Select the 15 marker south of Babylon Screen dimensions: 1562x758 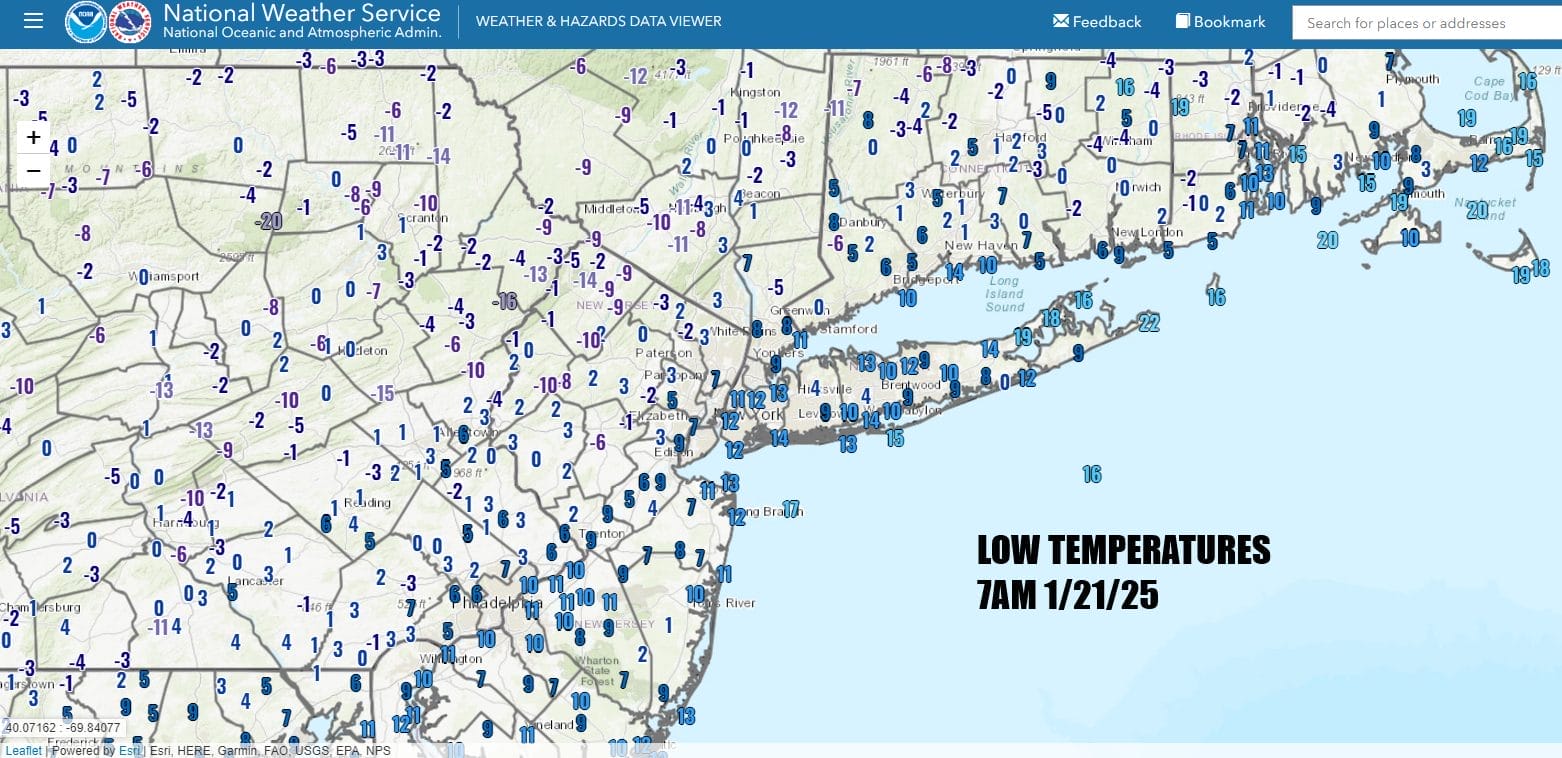click(x=895, y=437)
